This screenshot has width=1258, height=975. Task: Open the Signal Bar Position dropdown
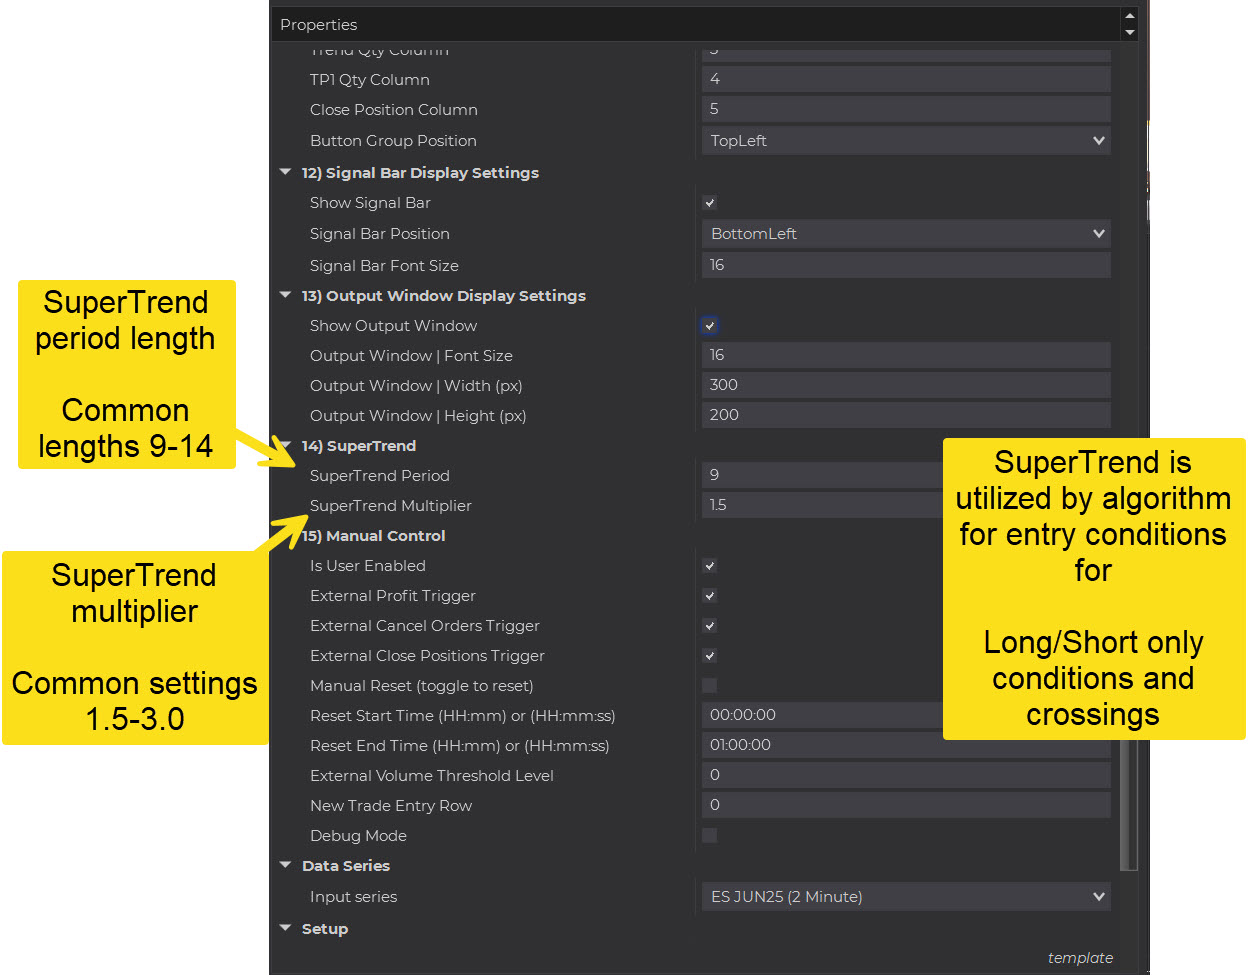[906, 234]
